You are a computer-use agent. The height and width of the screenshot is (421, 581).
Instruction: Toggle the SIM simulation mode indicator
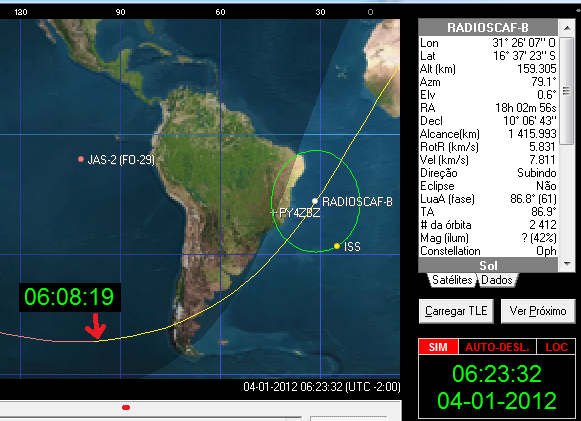point(438,347)
